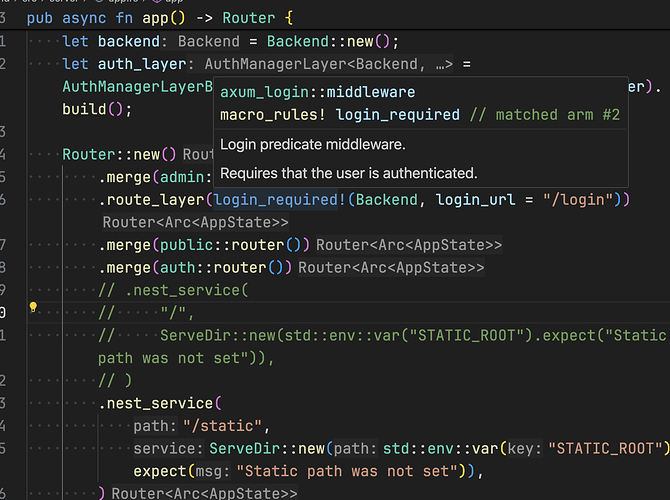Click Router<Arc<AppState>> hint after public::router
Viewport: 670px width, 500px height.
tap(409, 245)
